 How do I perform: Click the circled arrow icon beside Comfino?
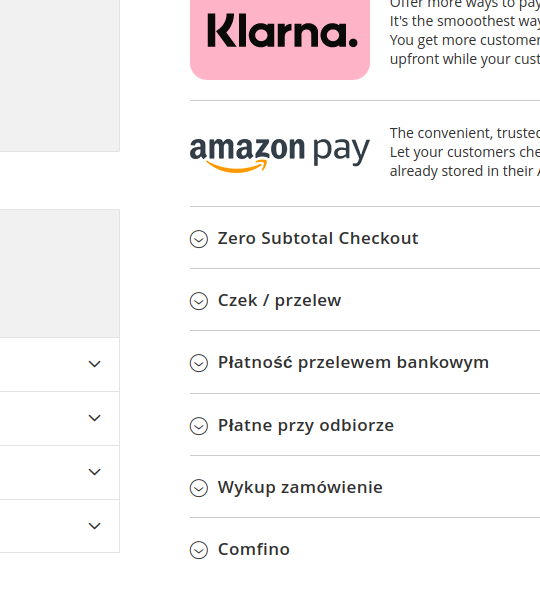click(x=199, y=550)
